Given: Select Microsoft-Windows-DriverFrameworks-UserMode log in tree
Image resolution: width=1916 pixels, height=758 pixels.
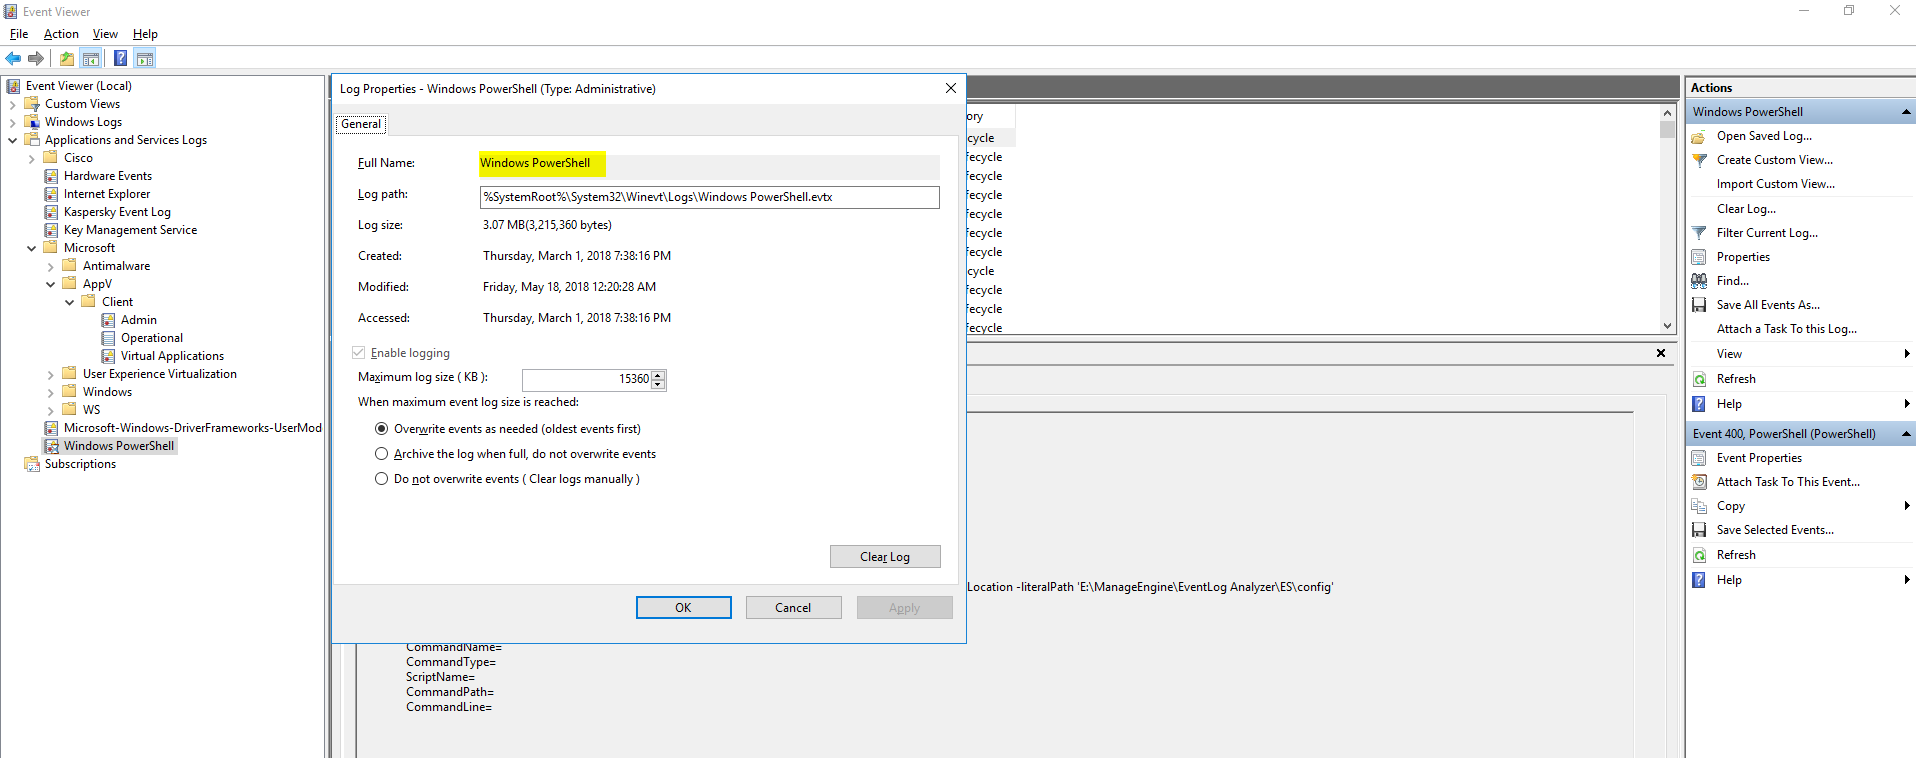Looking at the screenshot, I should tap(192, 428).
